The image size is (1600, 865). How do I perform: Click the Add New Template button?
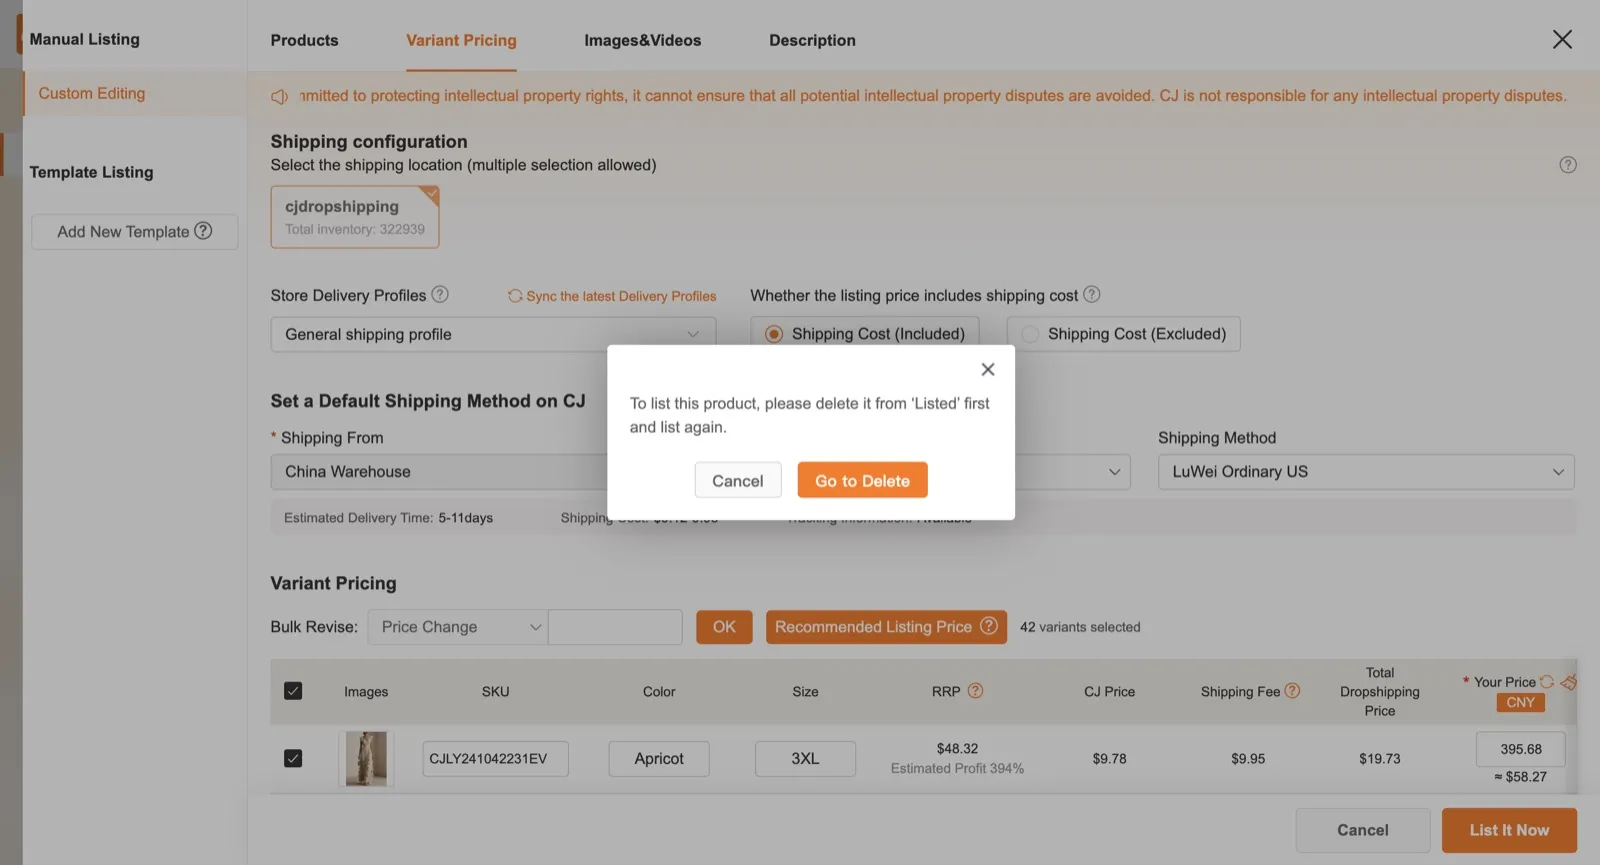pos(134,231)
